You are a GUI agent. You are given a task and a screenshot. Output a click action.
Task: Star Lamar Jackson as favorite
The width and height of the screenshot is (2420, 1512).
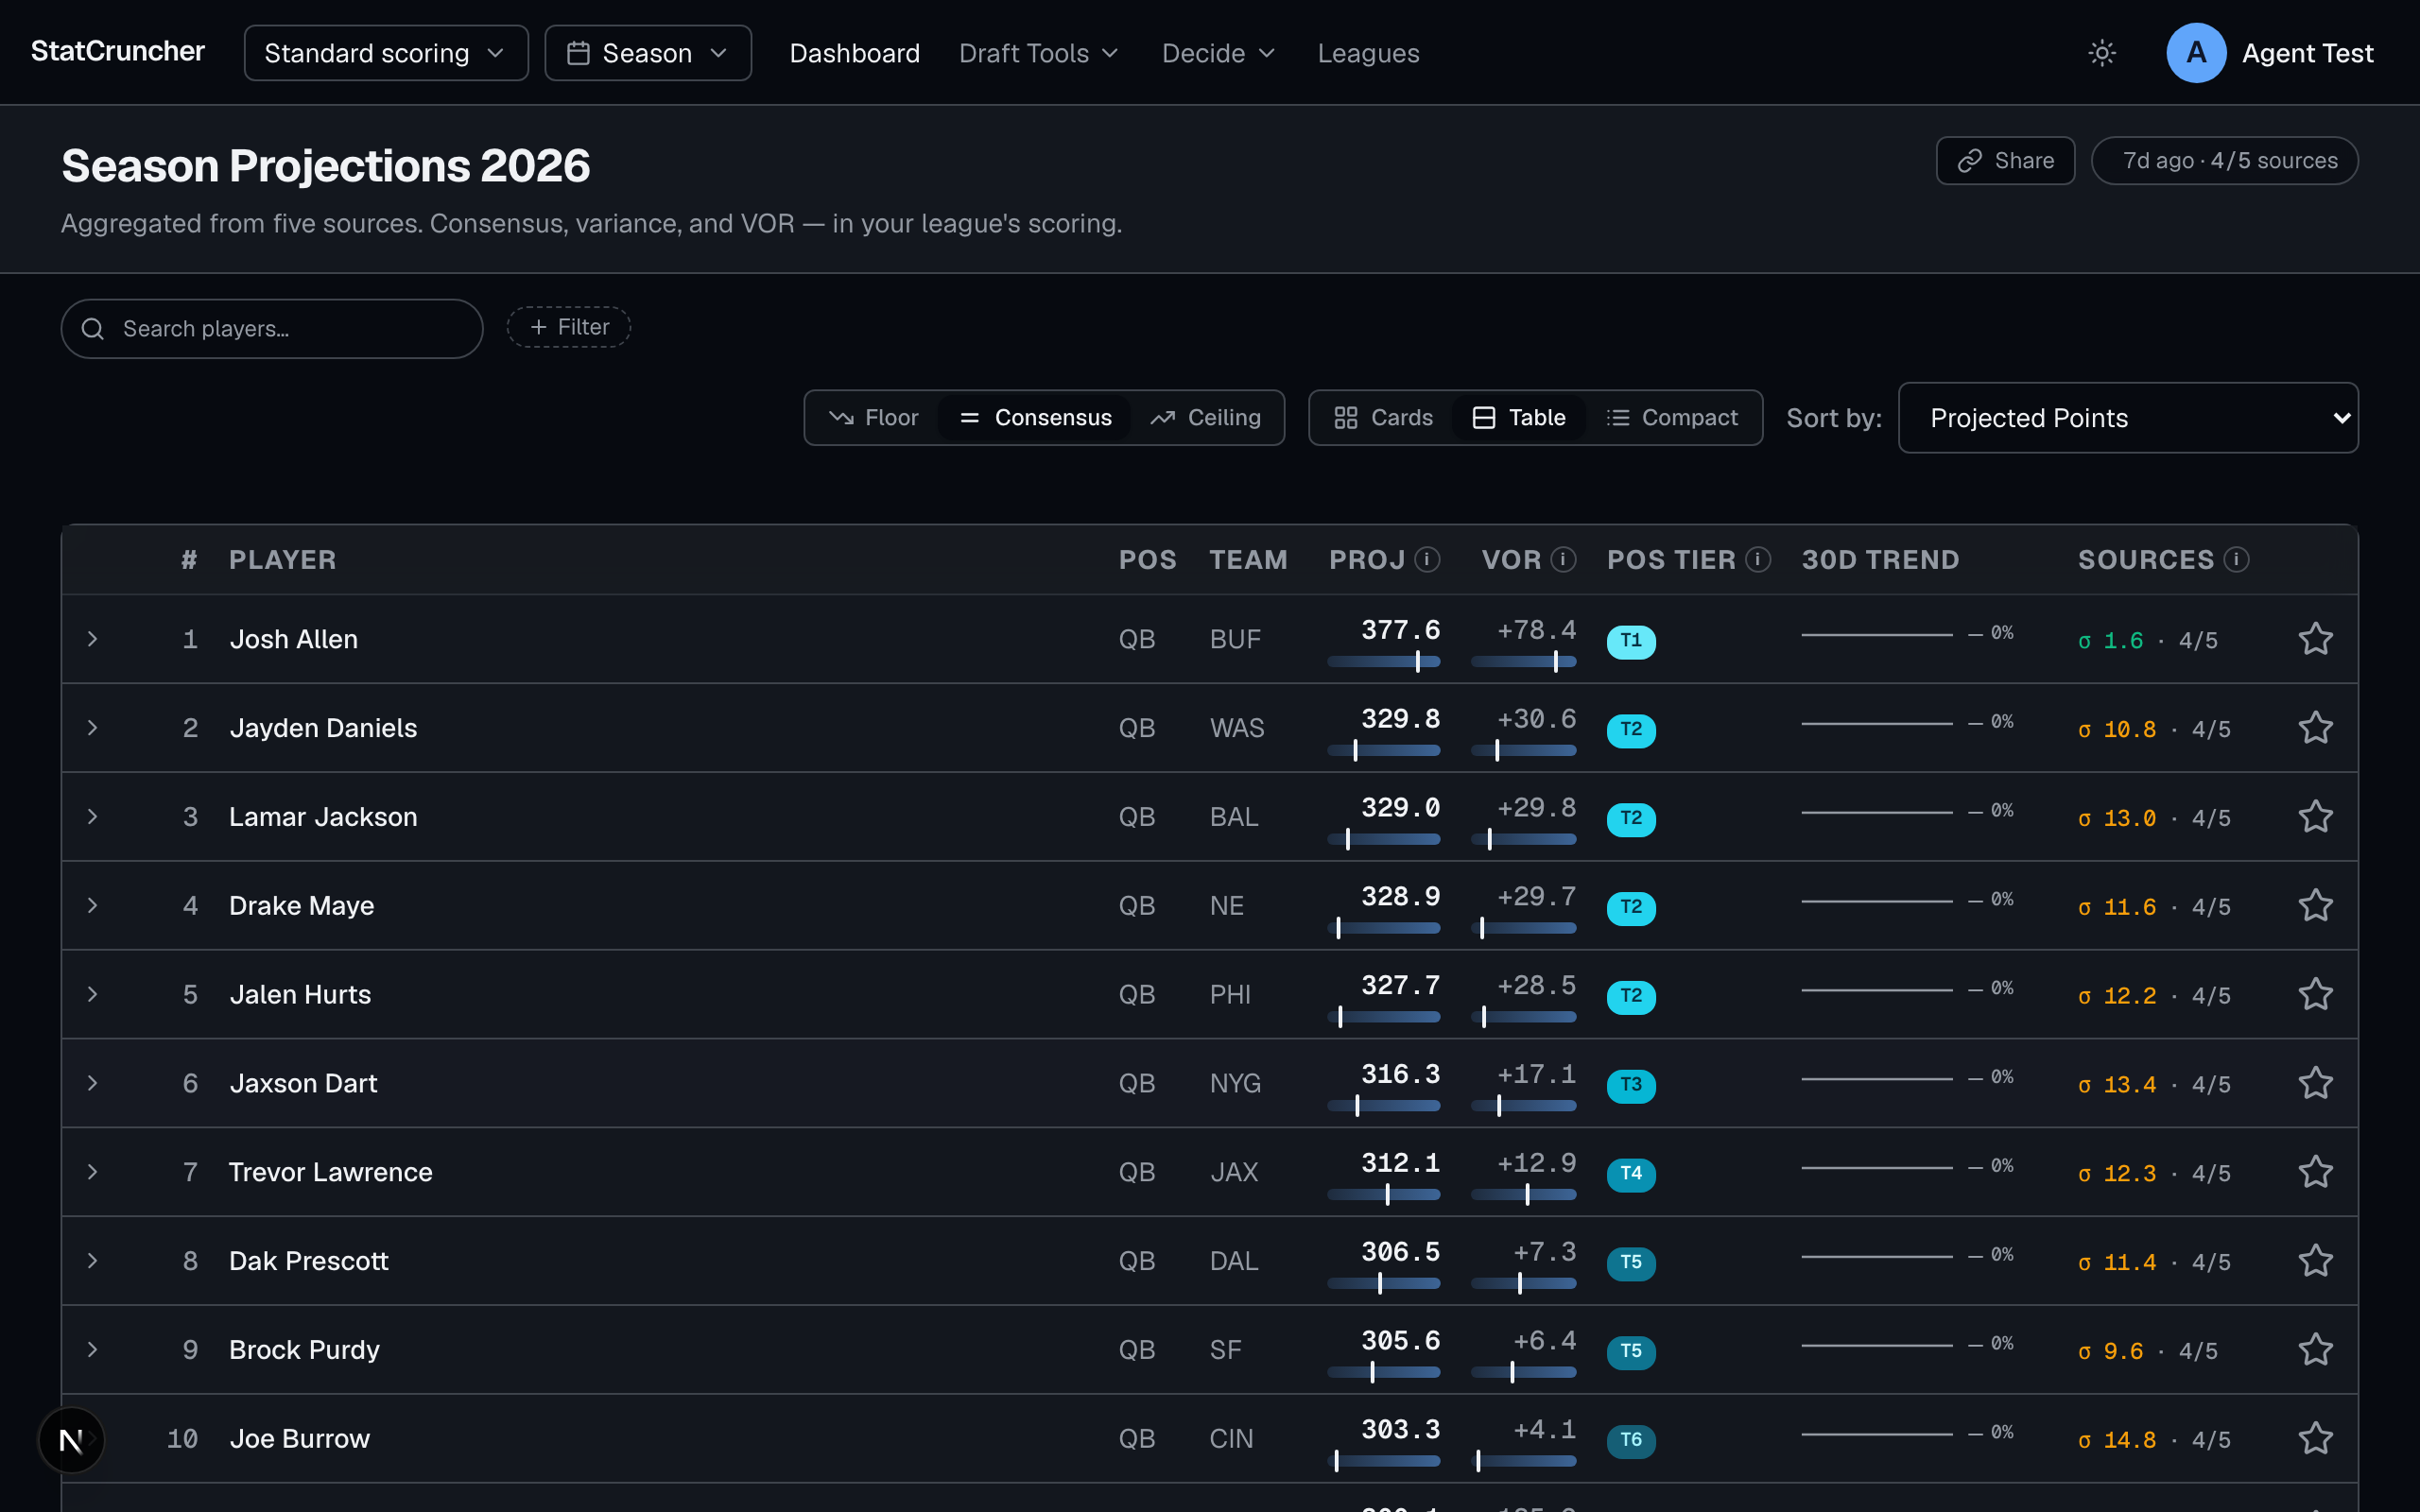2315,817
